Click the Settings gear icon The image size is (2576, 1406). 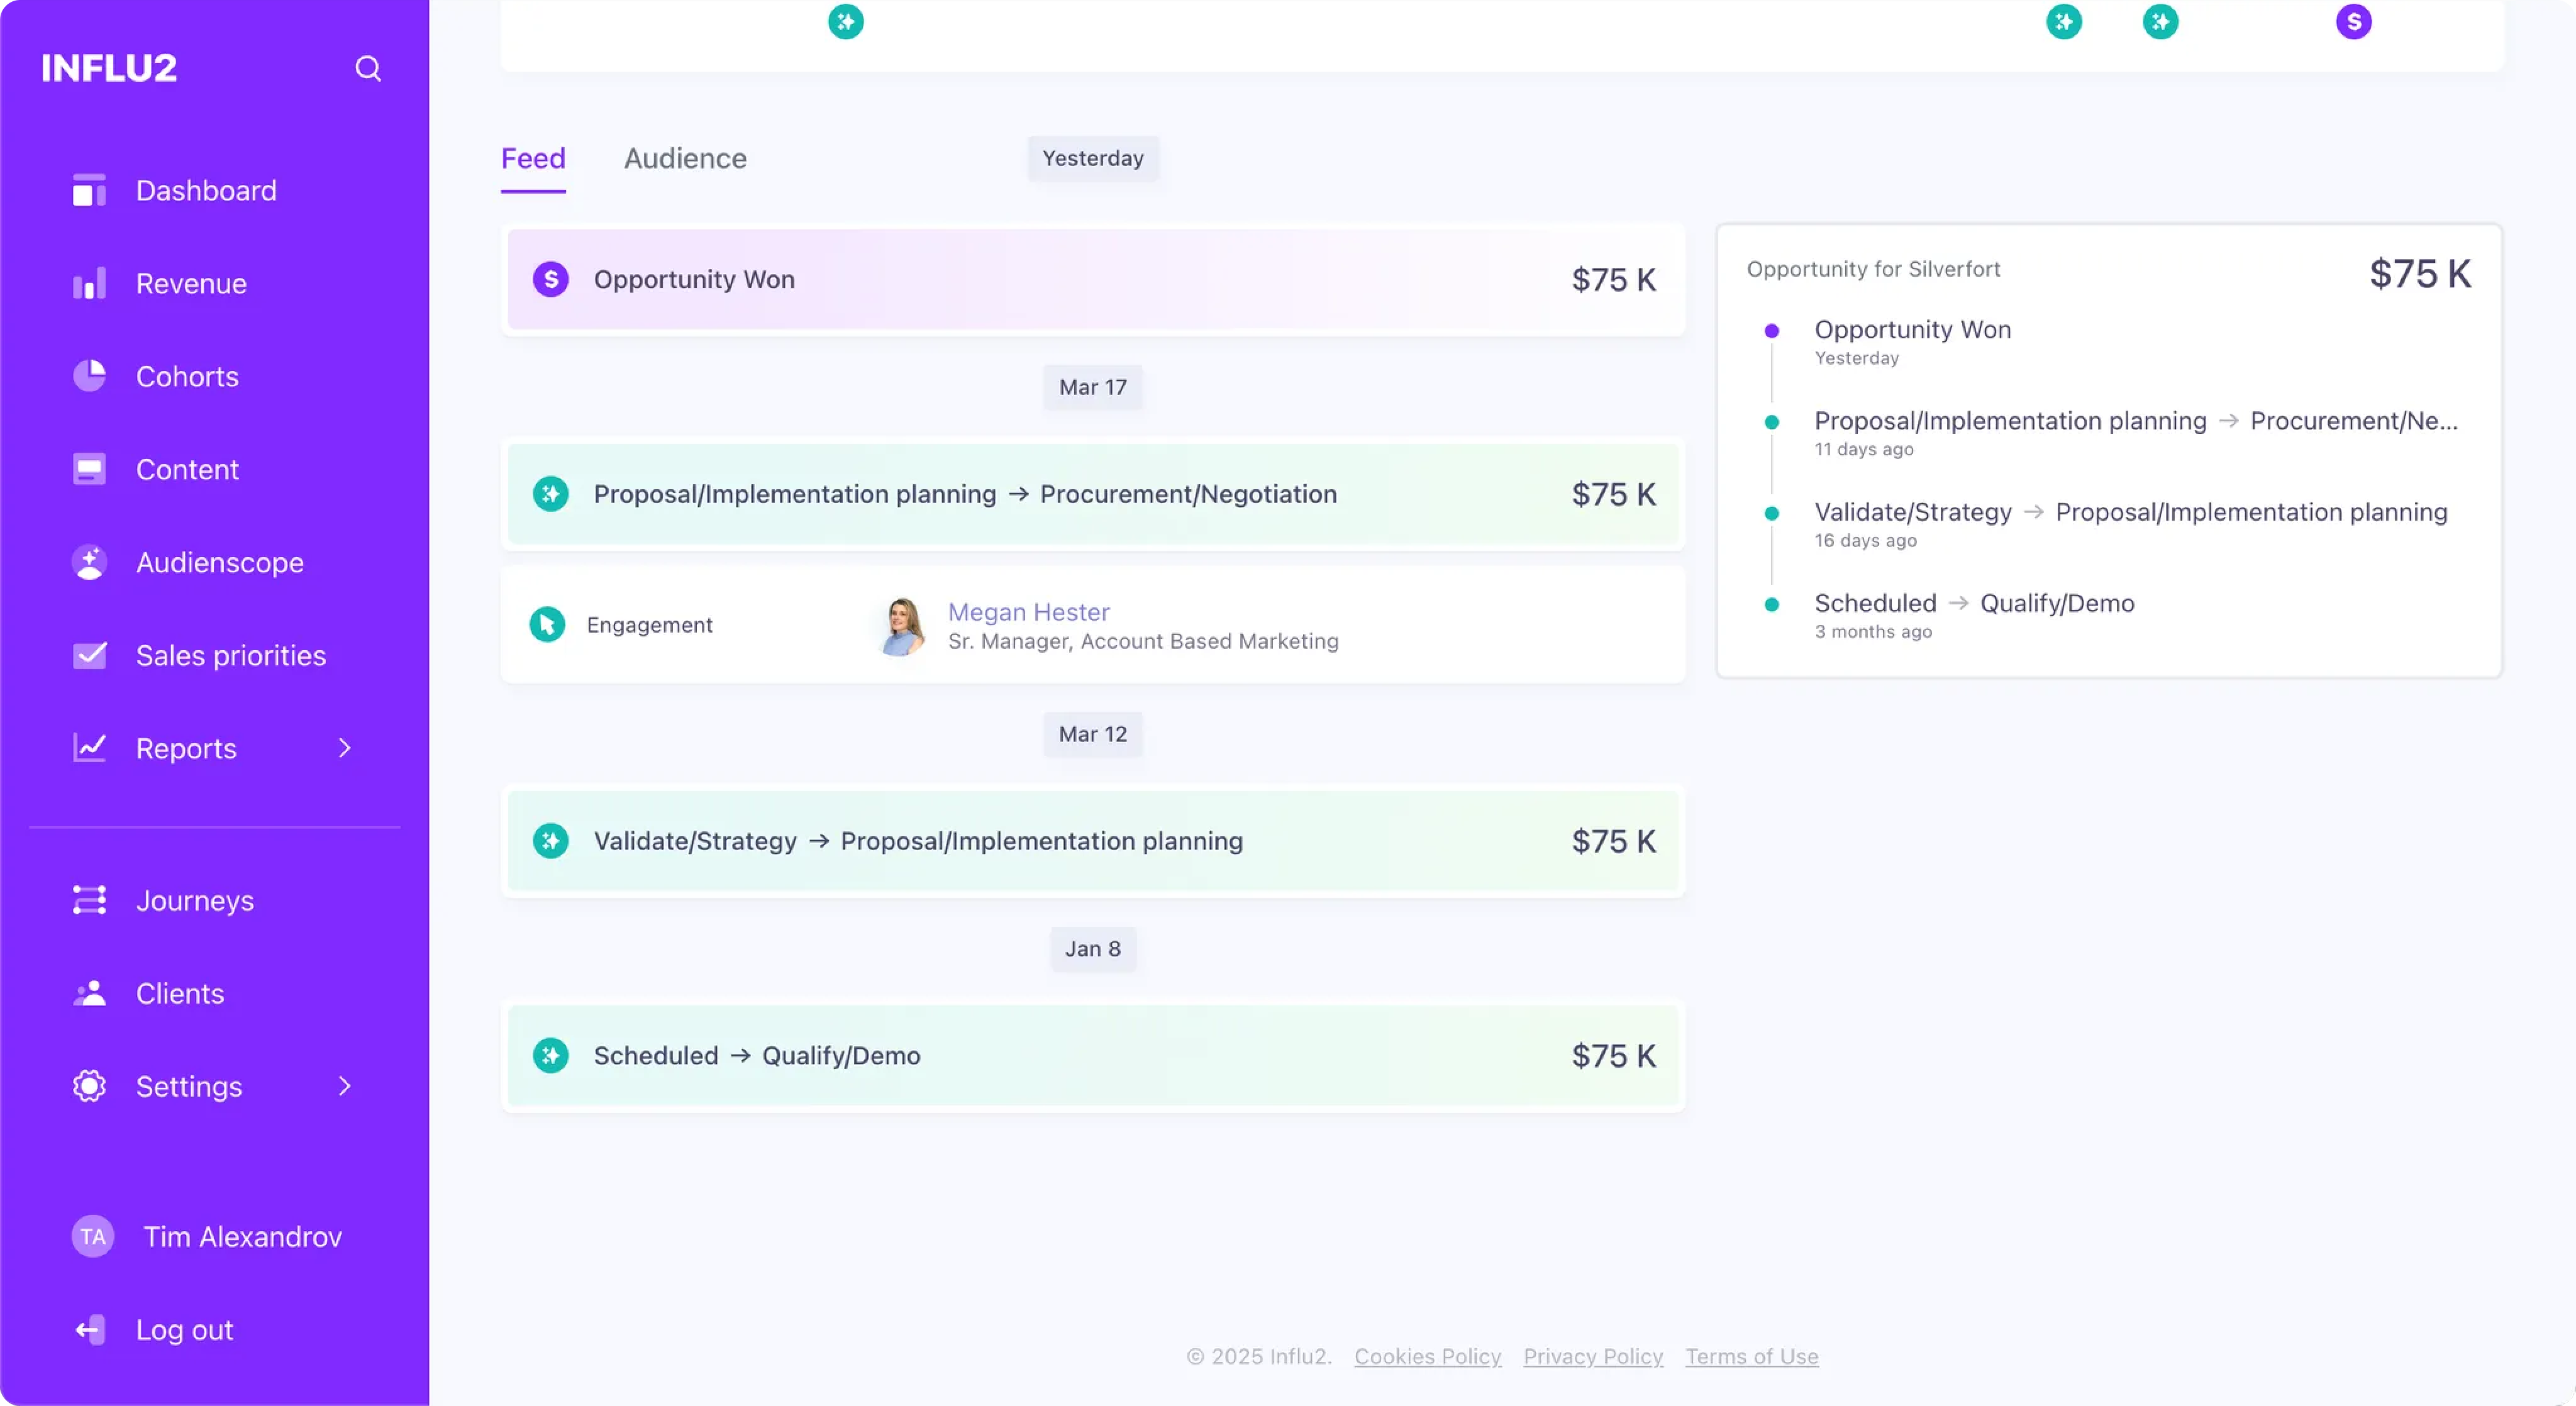click(89, 1086)
